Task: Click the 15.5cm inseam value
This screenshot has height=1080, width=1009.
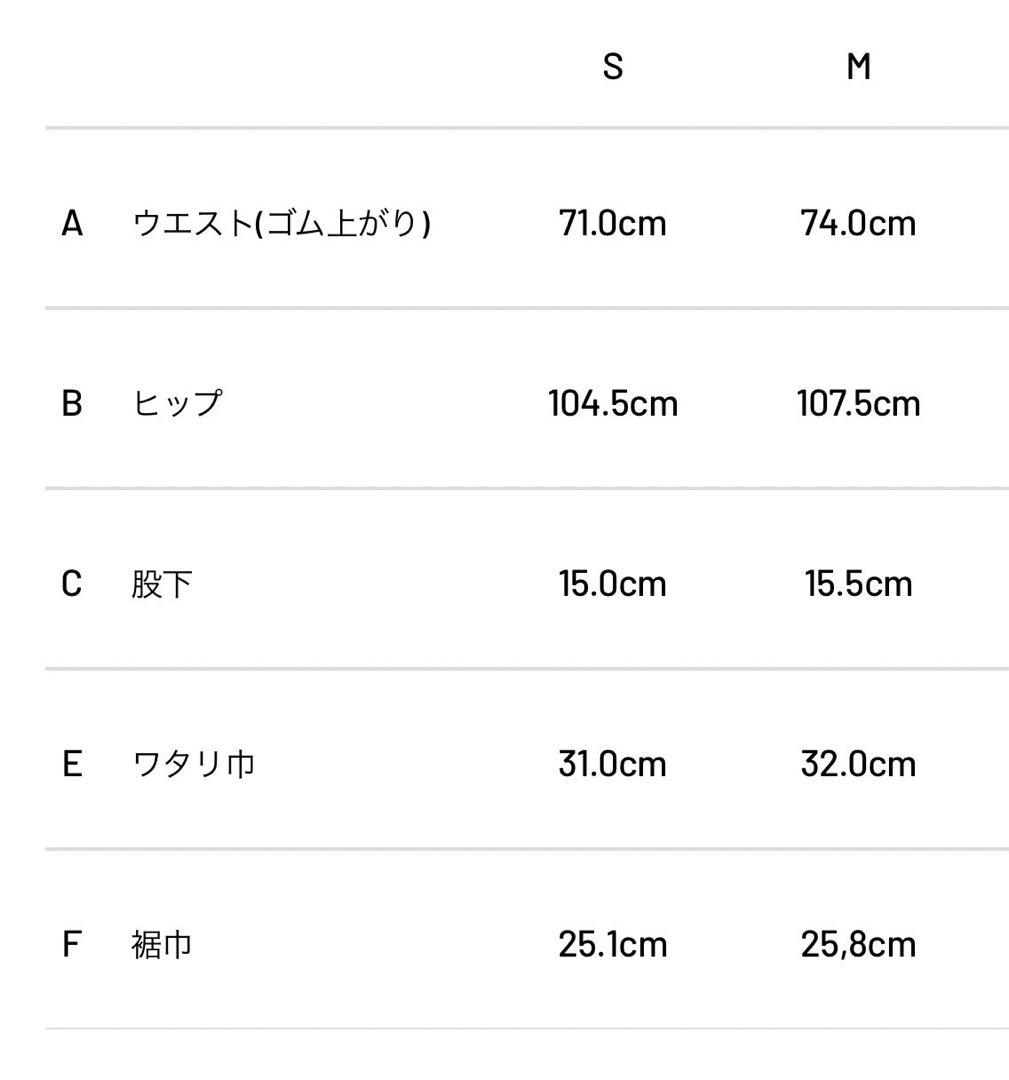Action: pos(858,584)
